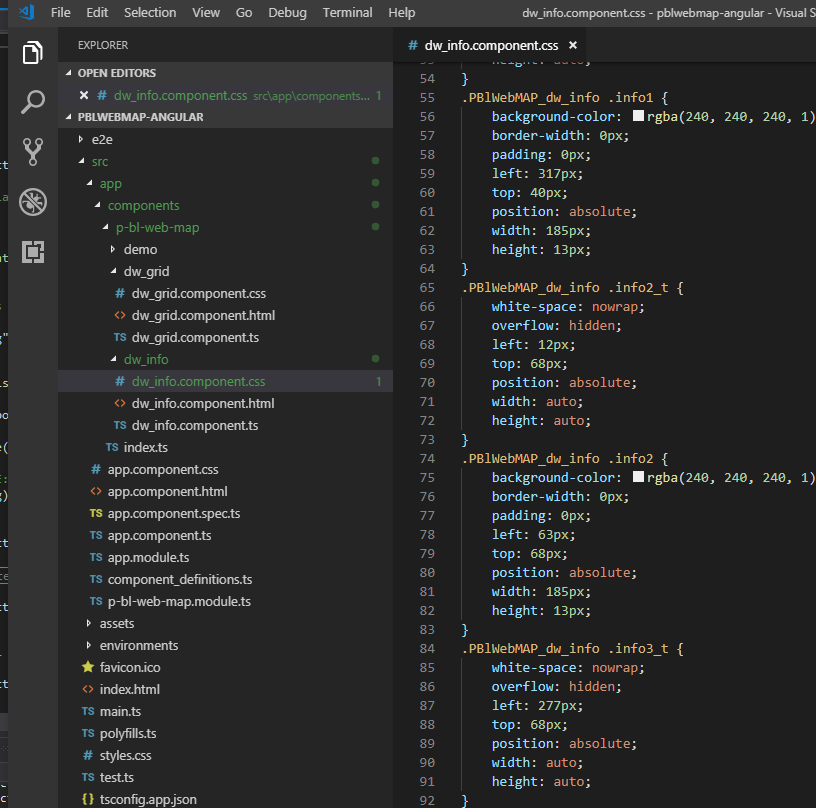Click the VS Code logo icon
The image size is (816, 808).
point(26,12)
